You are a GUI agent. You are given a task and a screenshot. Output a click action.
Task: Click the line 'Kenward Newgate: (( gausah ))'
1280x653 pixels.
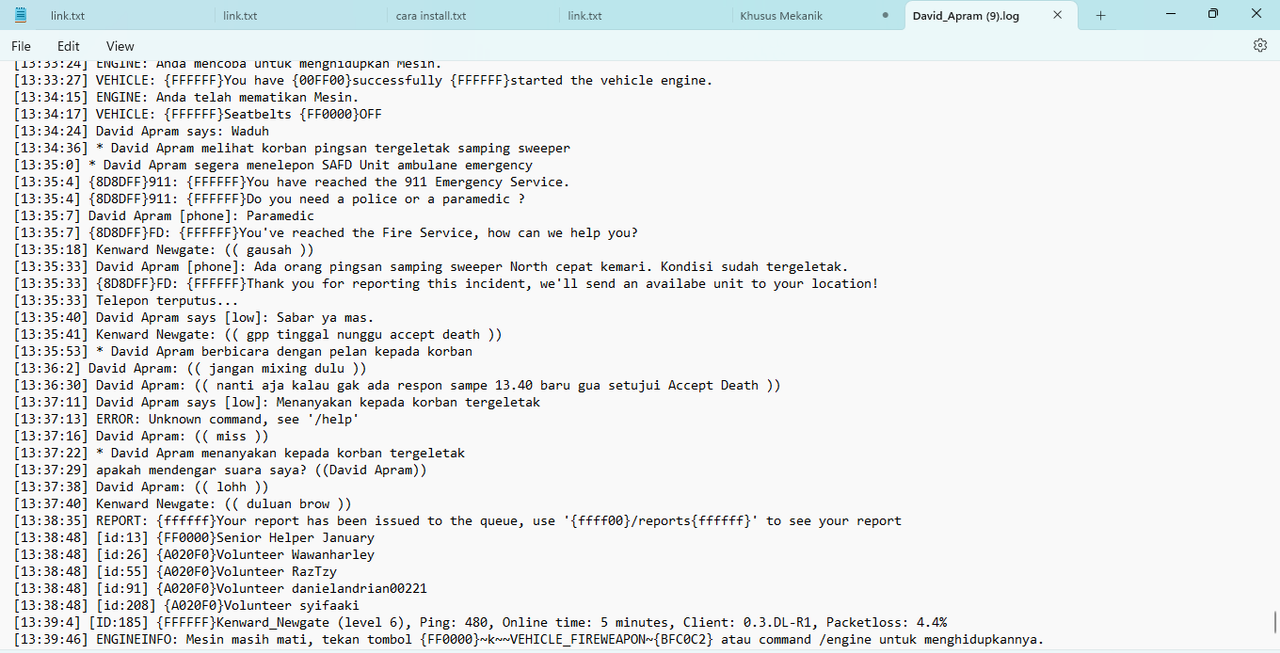pyautogui.click(x=164, y=250)
